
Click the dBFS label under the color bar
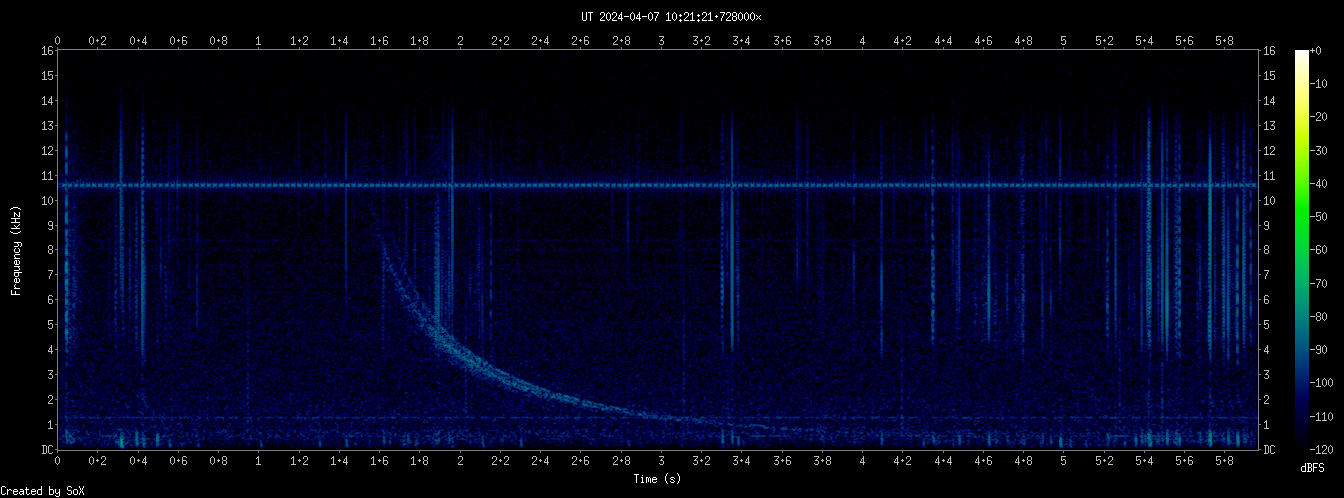click(1314, 467)
